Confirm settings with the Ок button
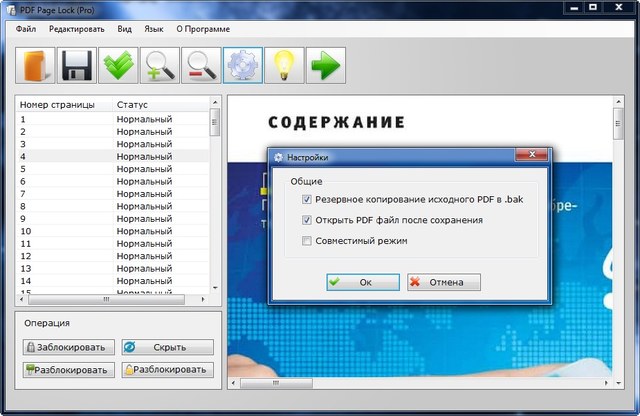This screenshot has width=640, height=416. (x=362, y=282)
